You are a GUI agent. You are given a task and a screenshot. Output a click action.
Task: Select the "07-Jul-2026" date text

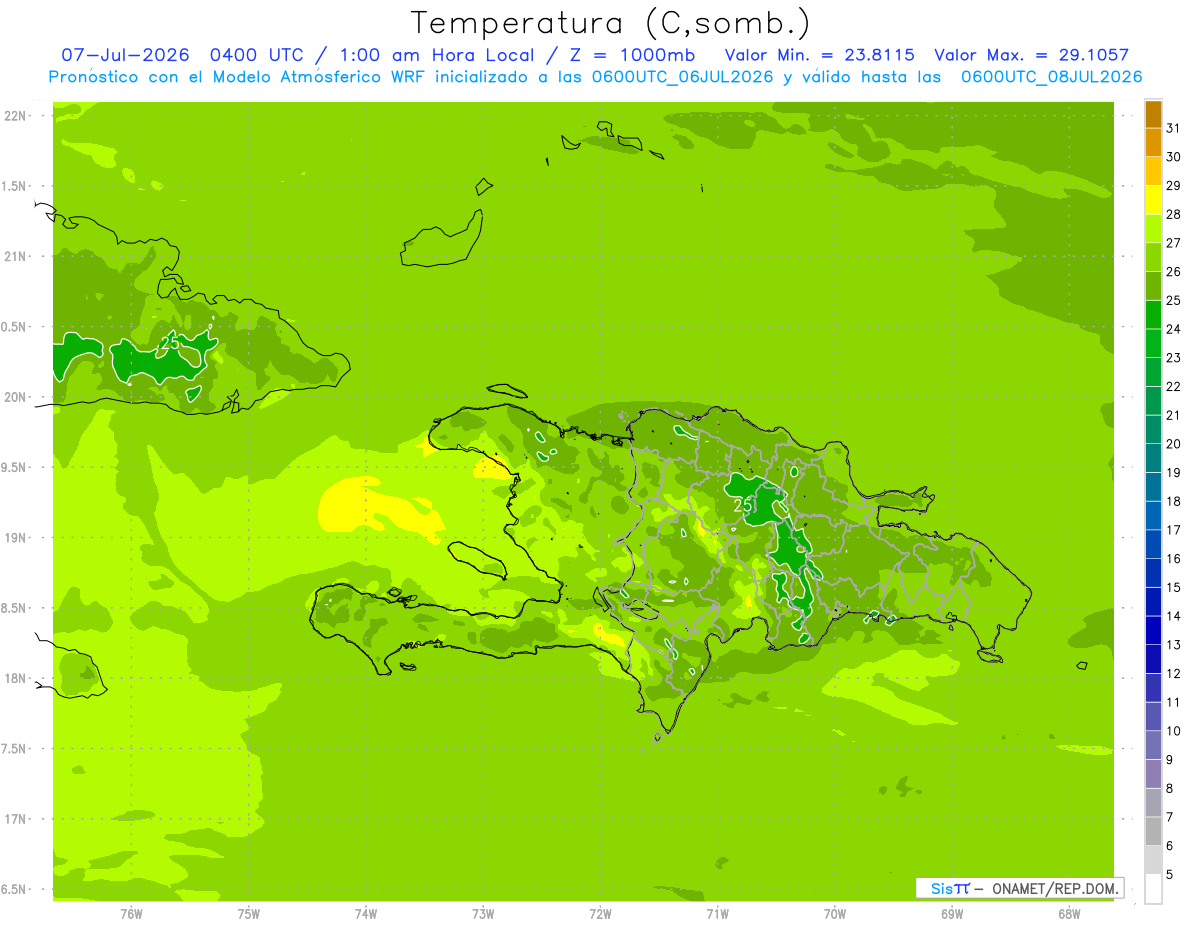pyautogui.click(x=126, y=55)
